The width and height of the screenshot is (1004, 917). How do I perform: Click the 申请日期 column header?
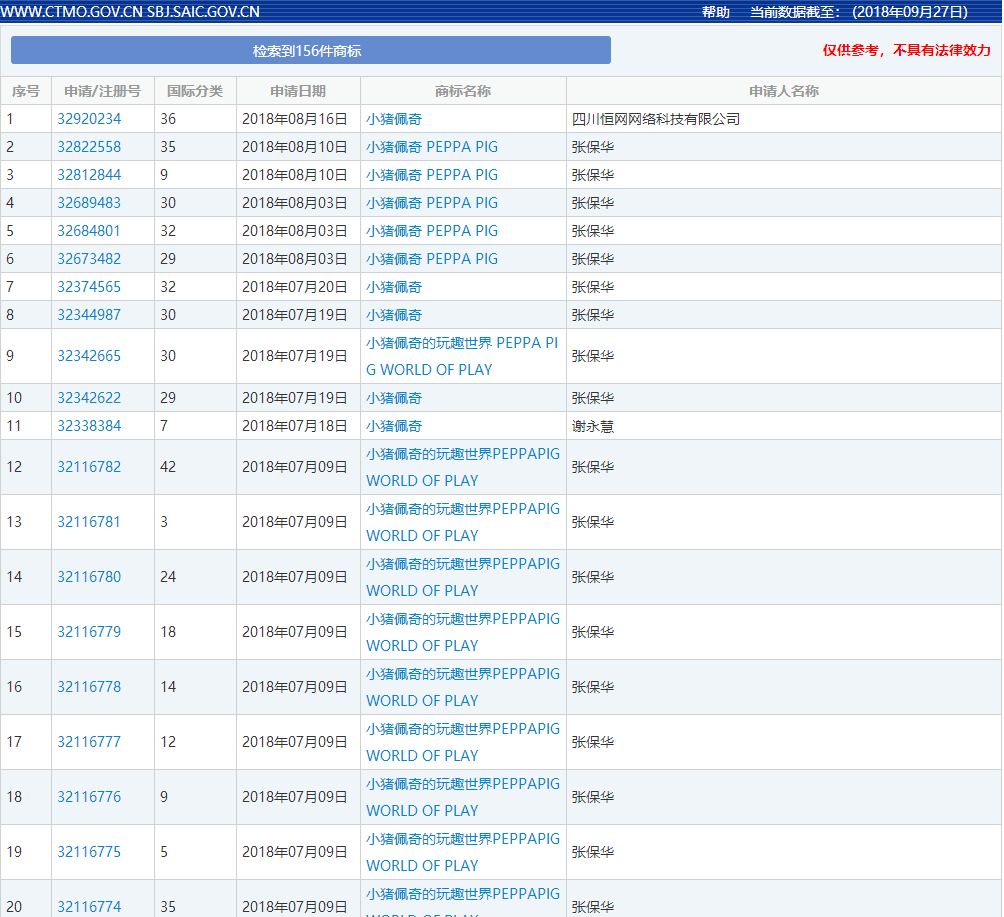coord(298,91)
